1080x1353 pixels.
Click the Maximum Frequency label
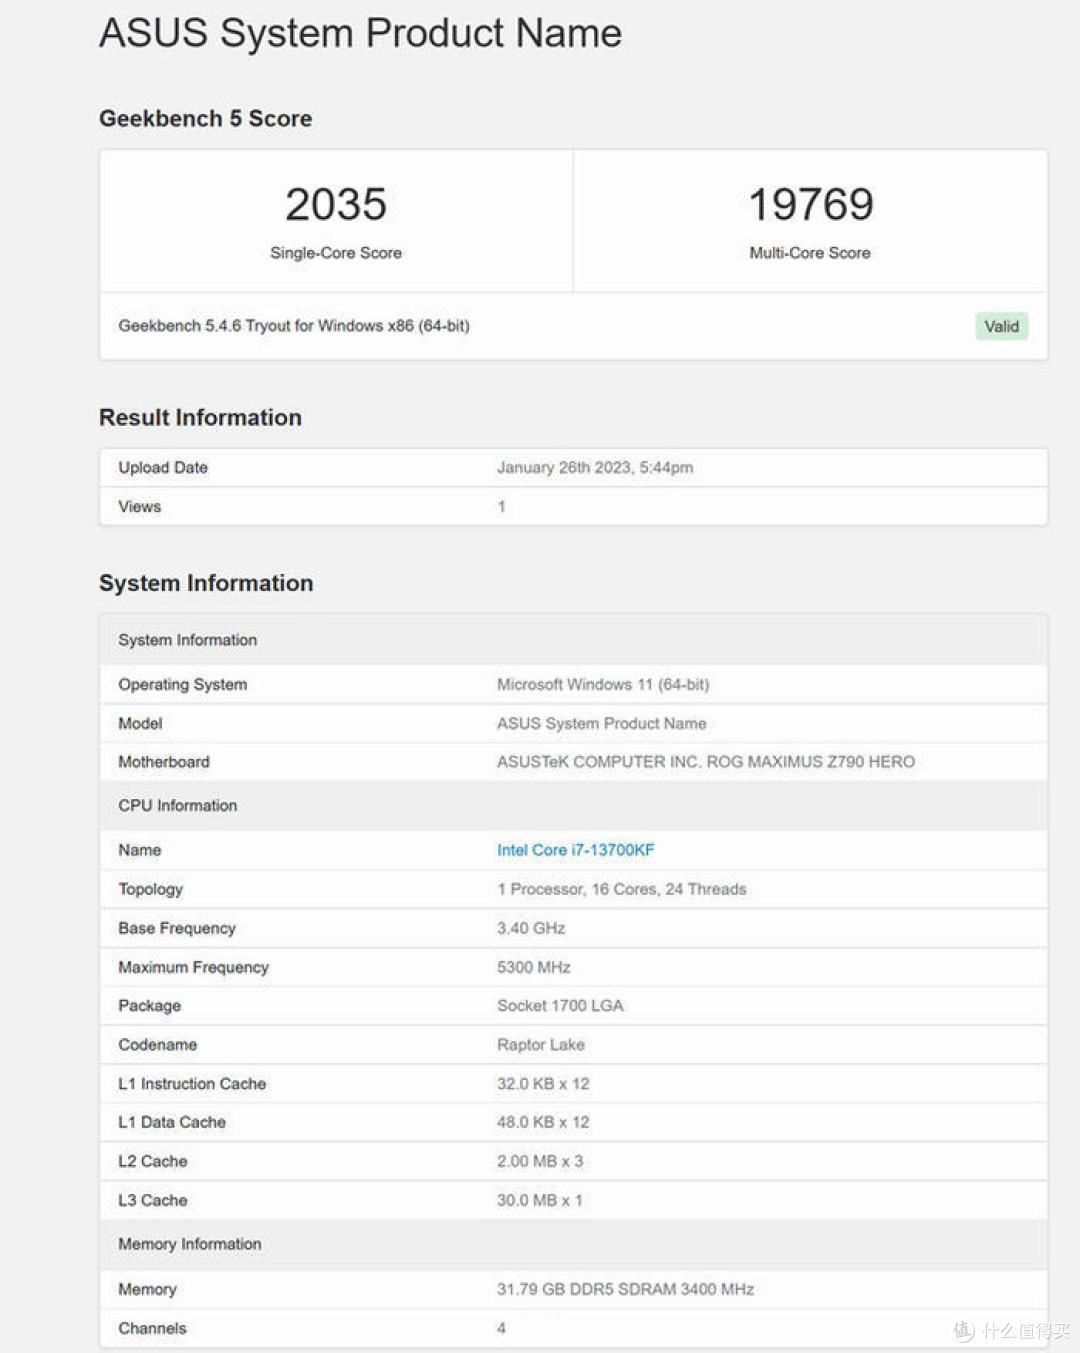194,967
